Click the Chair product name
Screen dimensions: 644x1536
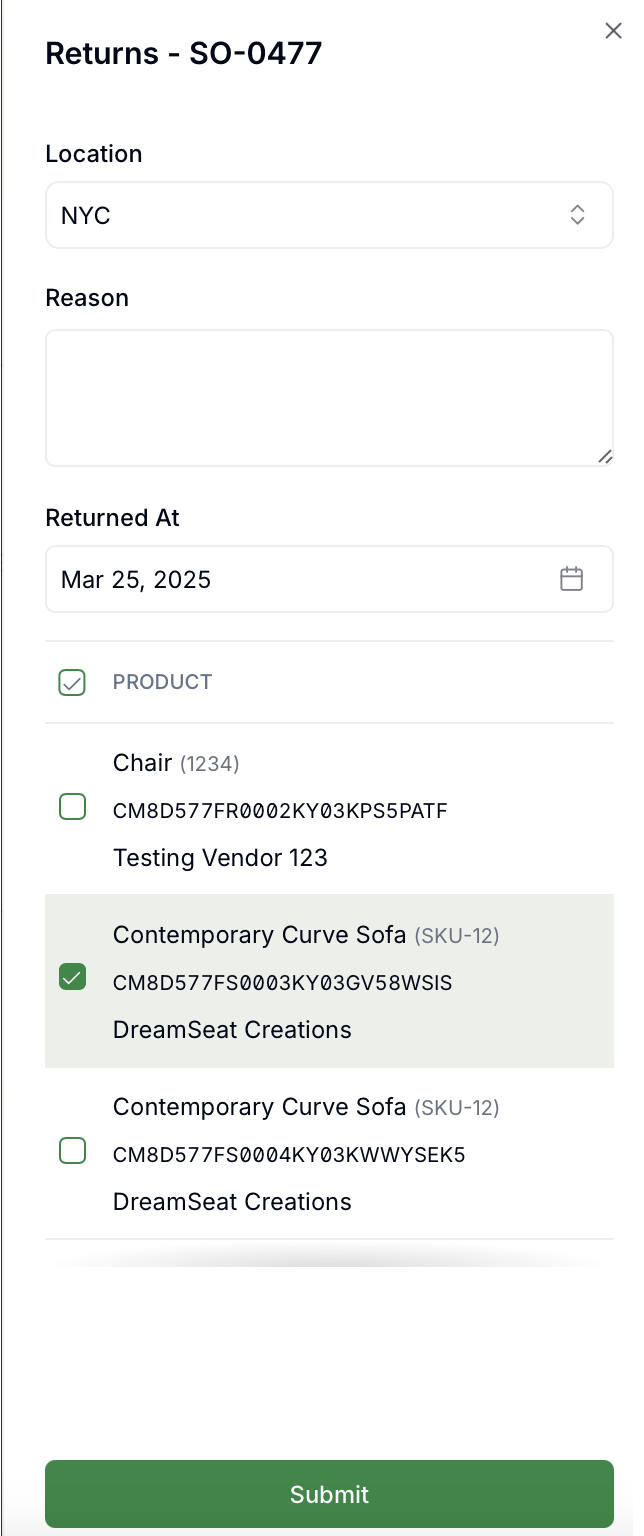[x=143, y=763]
